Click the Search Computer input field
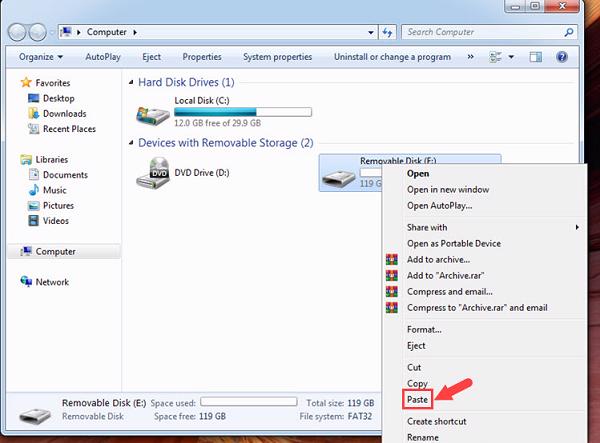 [484, 33]
